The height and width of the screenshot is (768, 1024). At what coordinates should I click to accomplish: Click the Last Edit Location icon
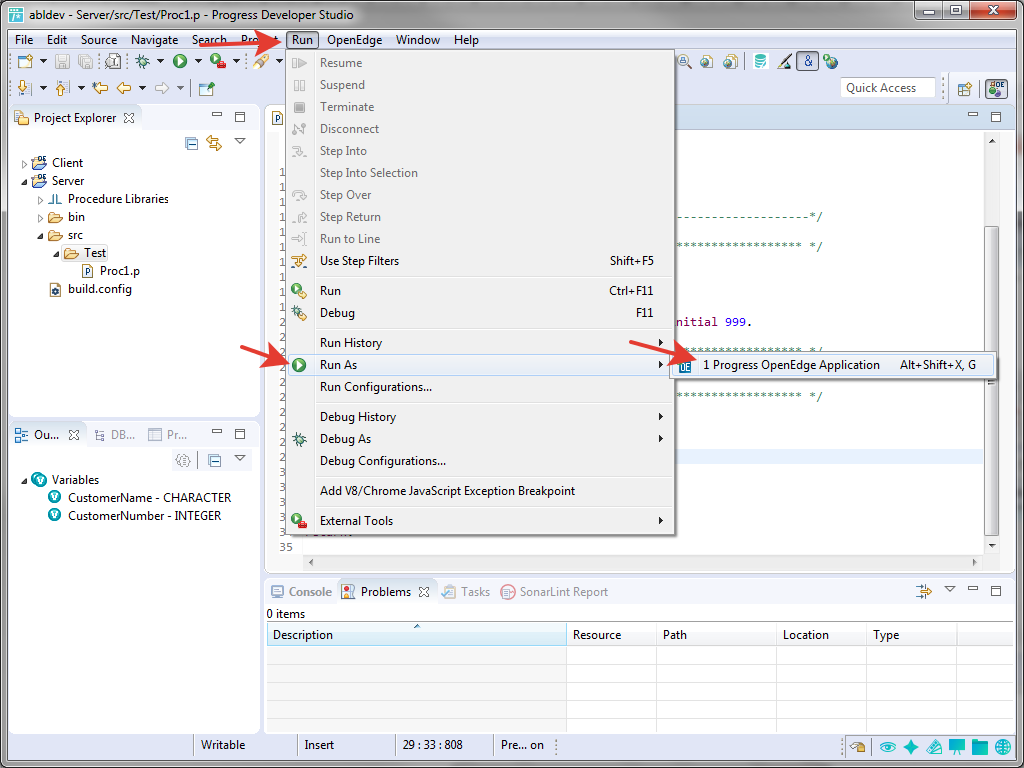100,88
